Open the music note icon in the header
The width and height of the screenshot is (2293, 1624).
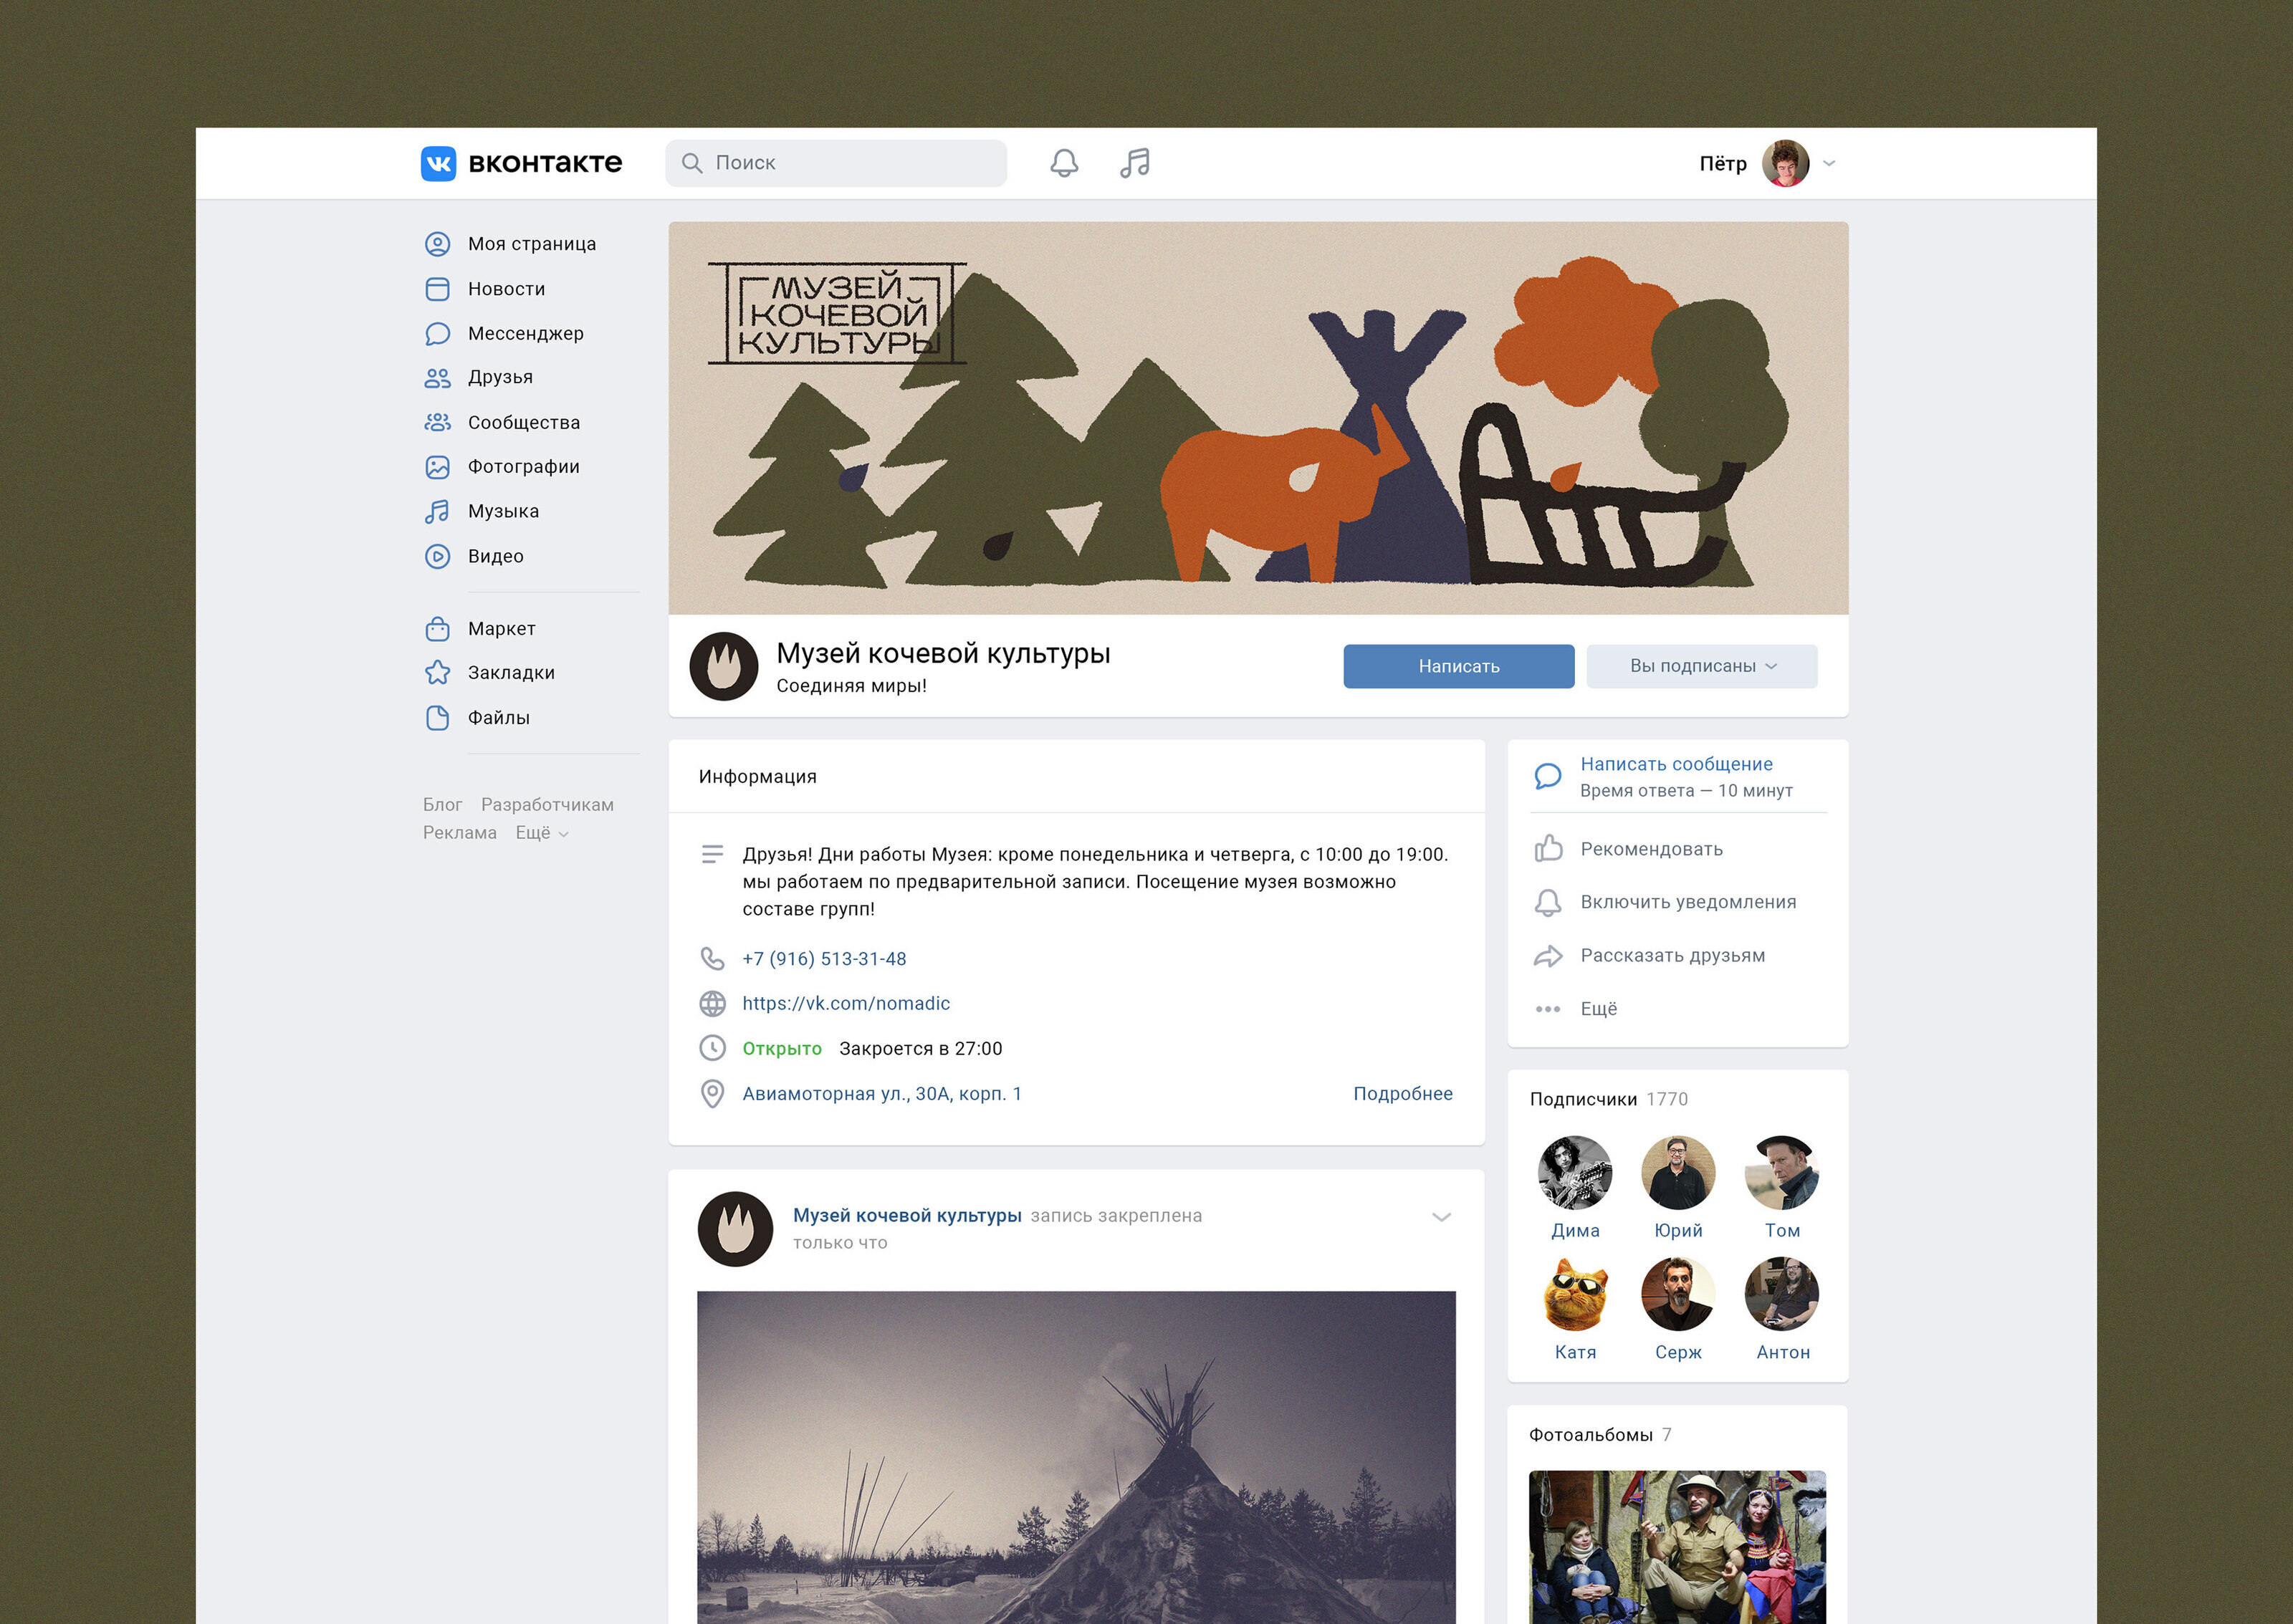tap(1134, 163)
